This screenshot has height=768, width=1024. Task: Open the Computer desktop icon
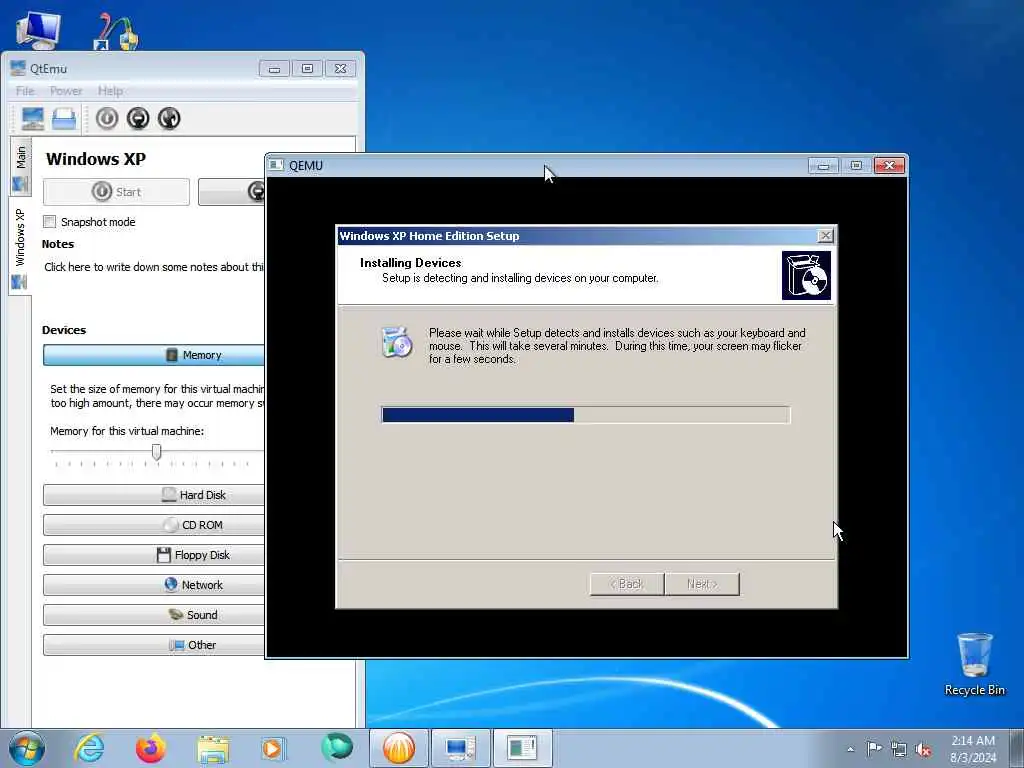coord(38,30)
